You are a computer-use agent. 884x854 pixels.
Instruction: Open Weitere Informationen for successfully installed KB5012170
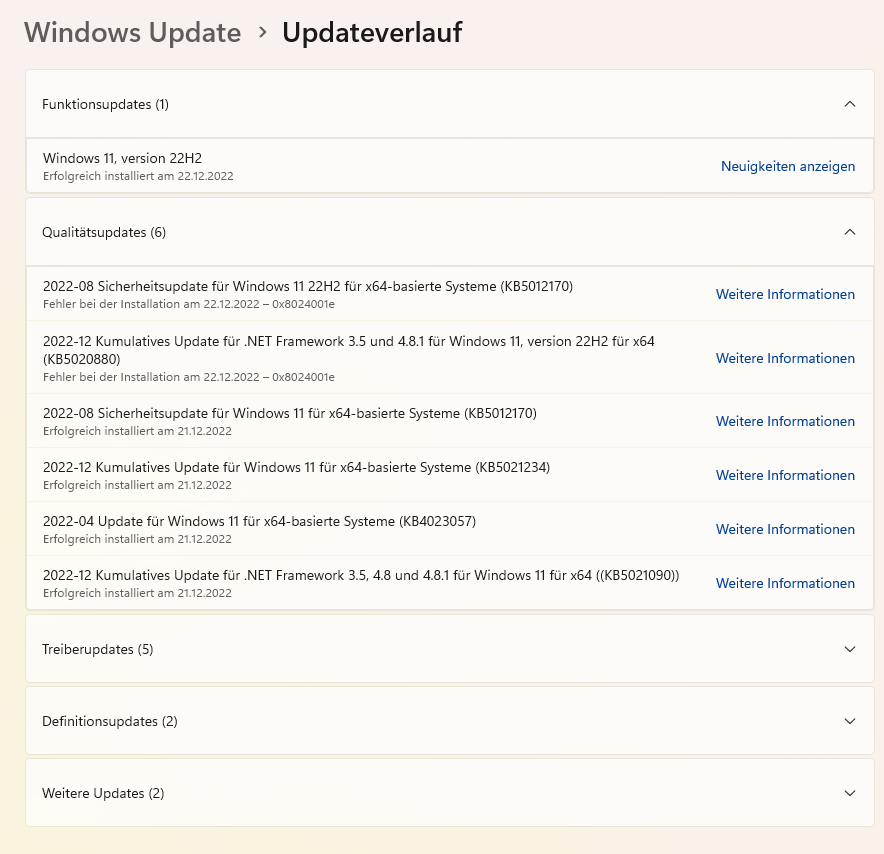(x=785, y=421)
